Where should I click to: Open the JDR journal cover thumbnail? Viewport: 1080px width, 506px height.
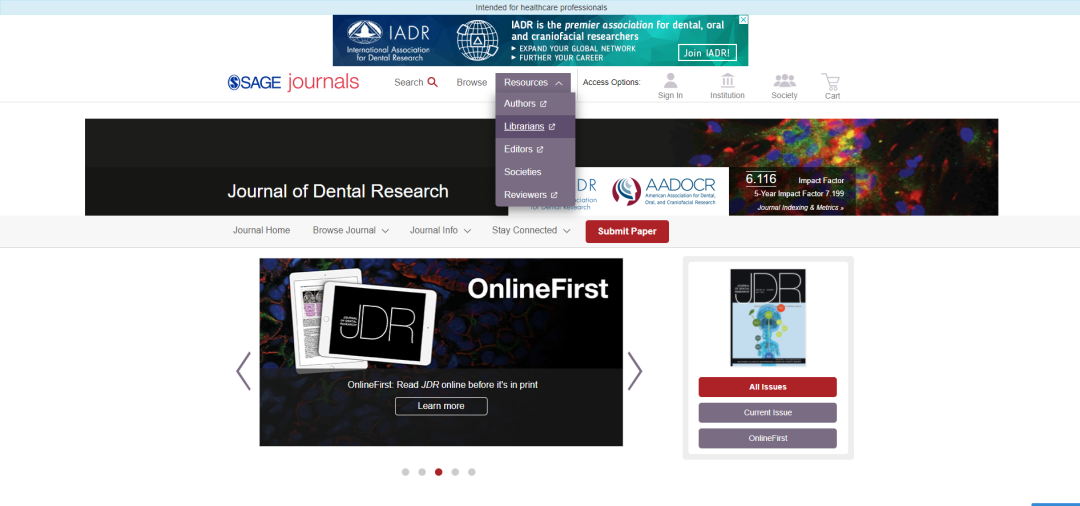(x=767, y=316)
